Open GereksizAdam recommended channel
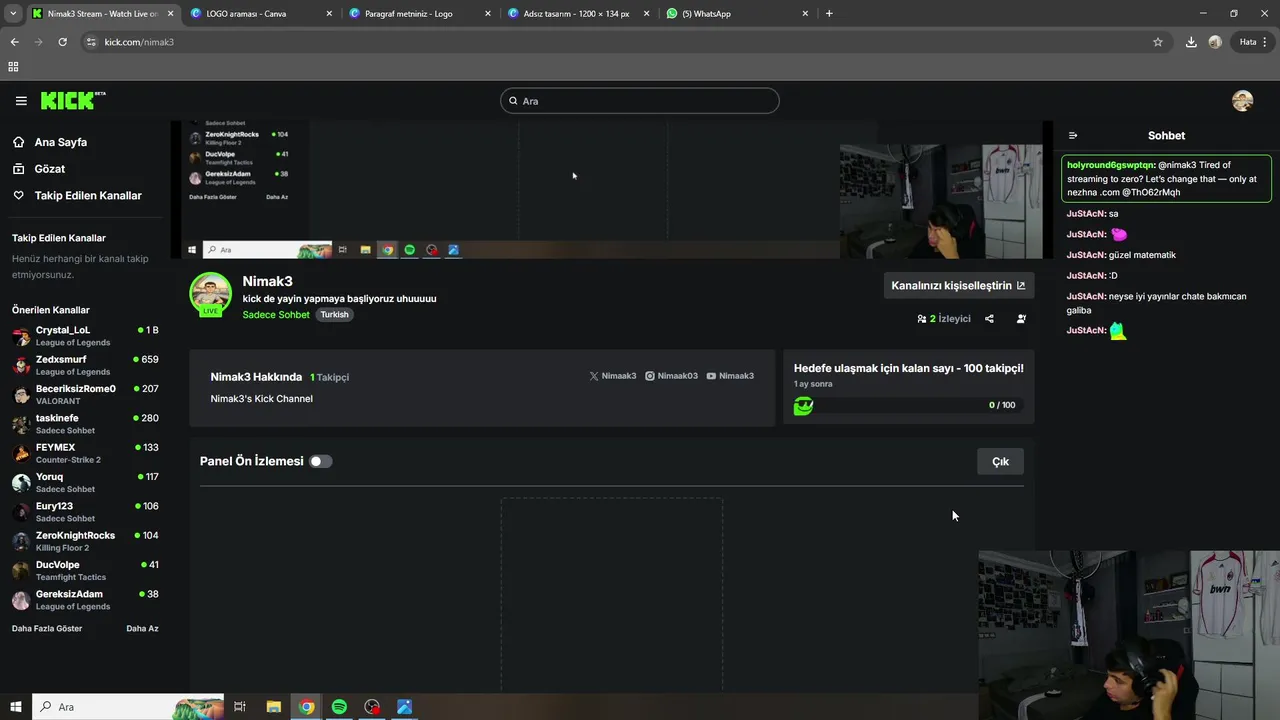The height and width of the screenshot is (720, 1280). 85,600
